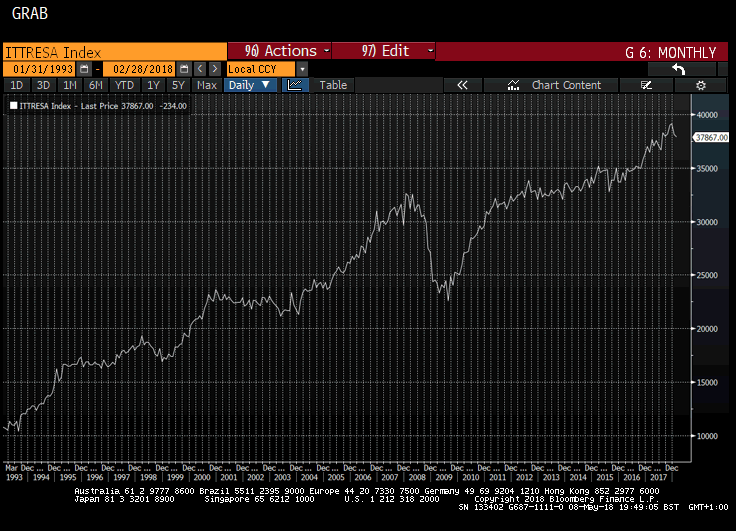Switch to line chart view icon

(295, 85)
